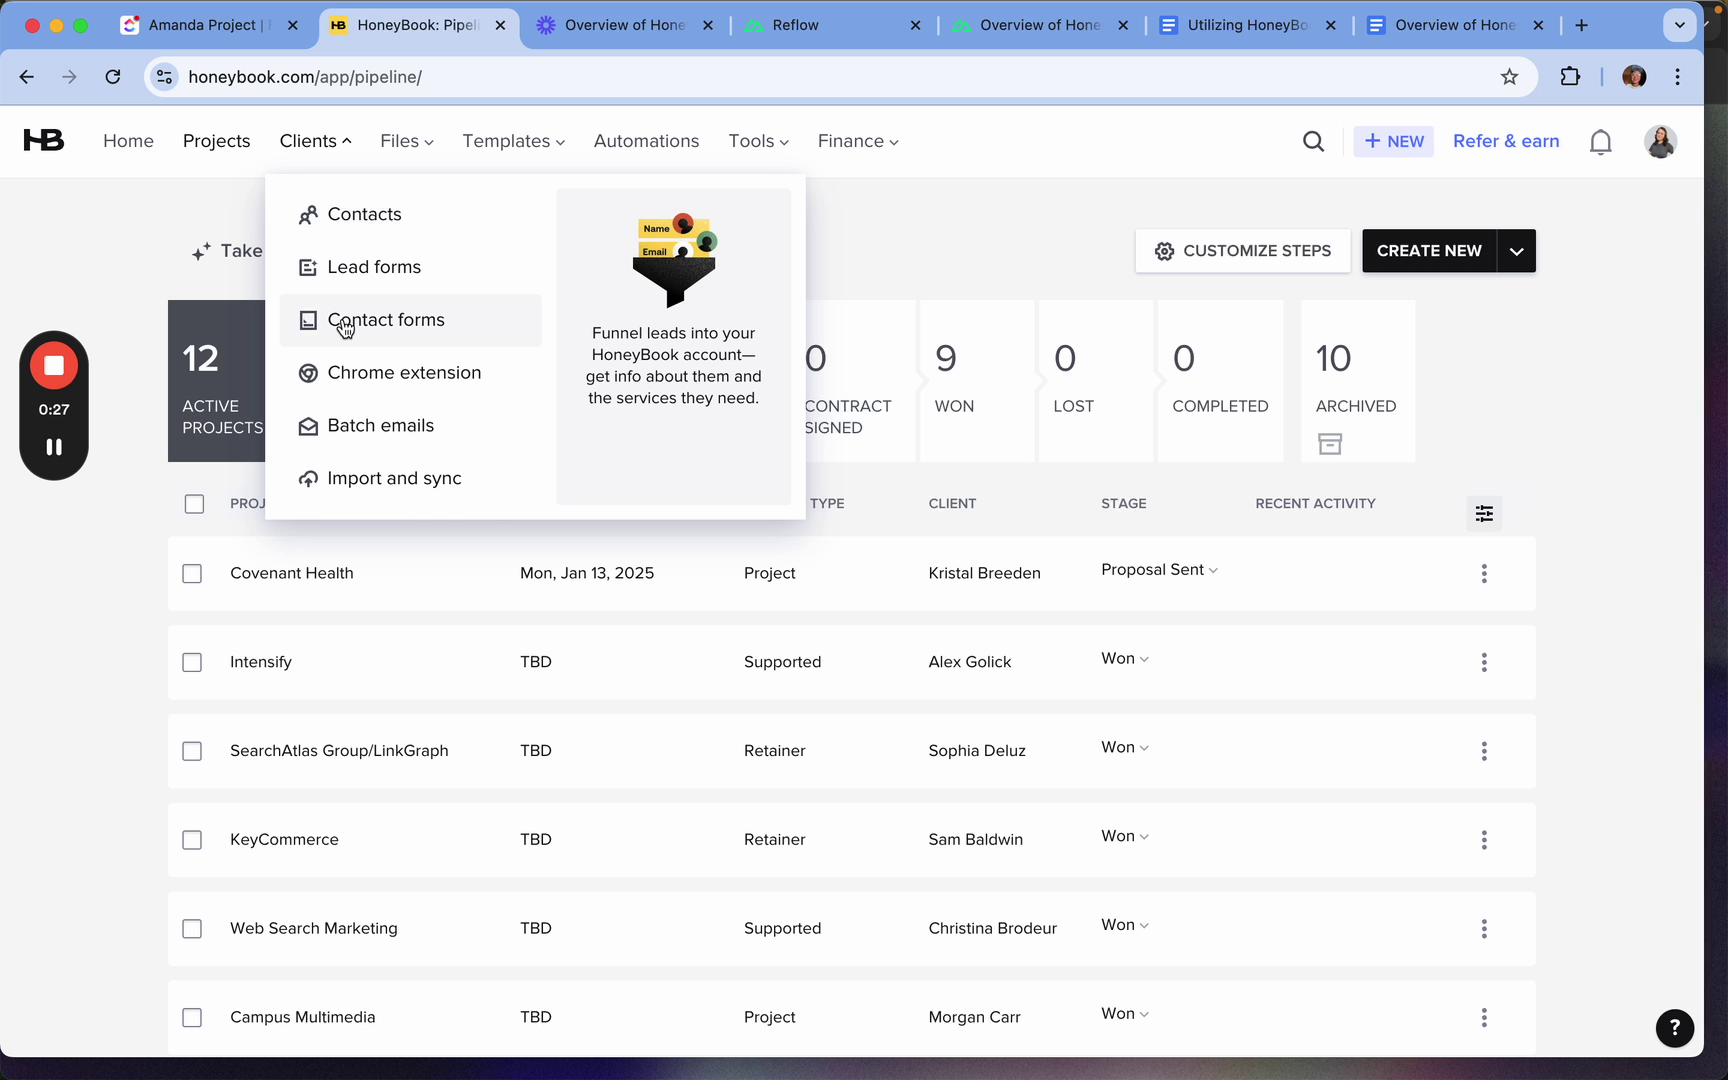Select all projects with header checkbox
1728x1080 pixels.
point(194,504)
